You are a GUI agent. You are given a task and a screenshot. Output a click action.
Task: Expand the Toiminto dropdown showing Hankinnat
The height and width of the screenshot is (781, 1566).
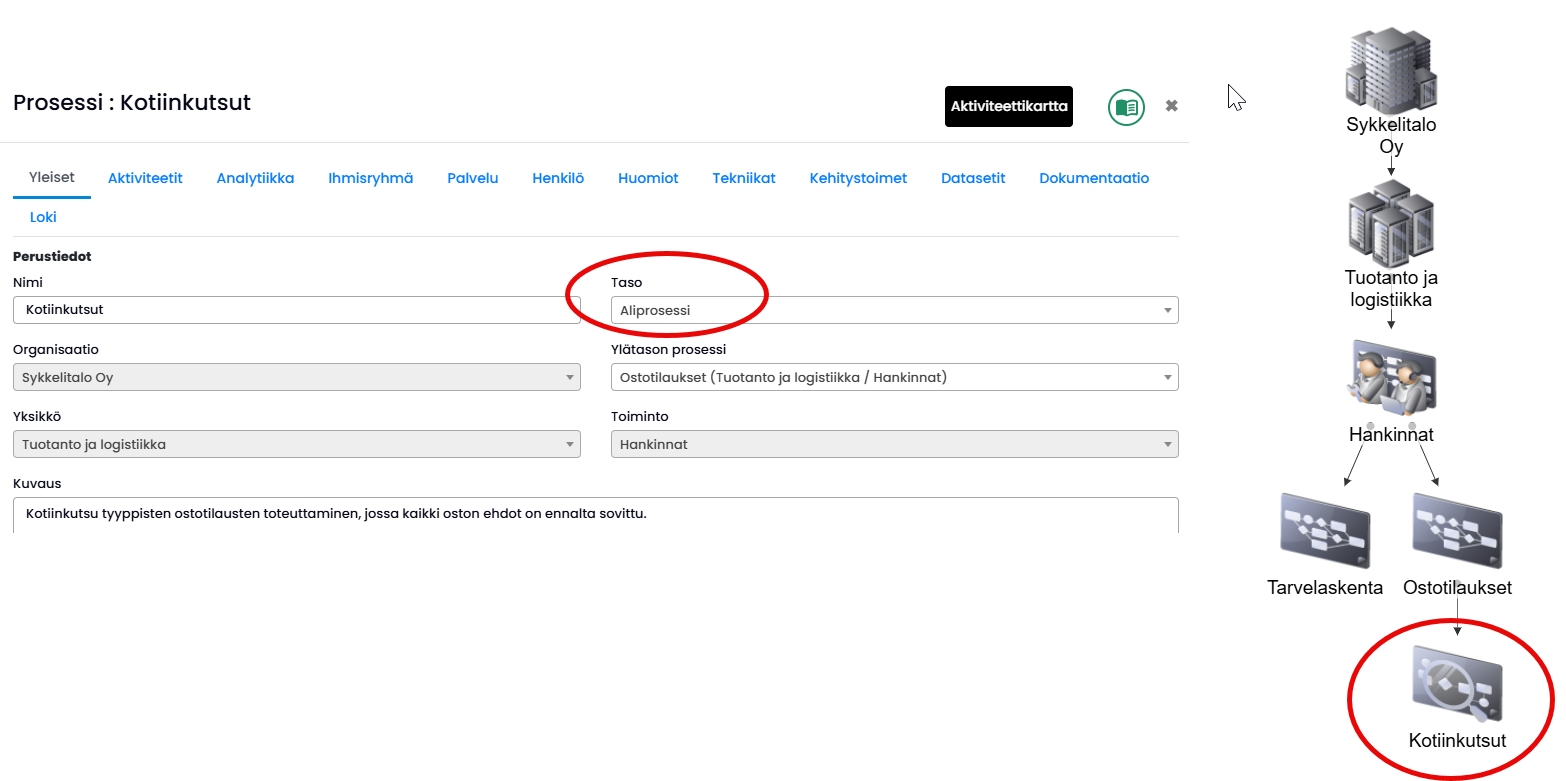[x=895, y=444]
